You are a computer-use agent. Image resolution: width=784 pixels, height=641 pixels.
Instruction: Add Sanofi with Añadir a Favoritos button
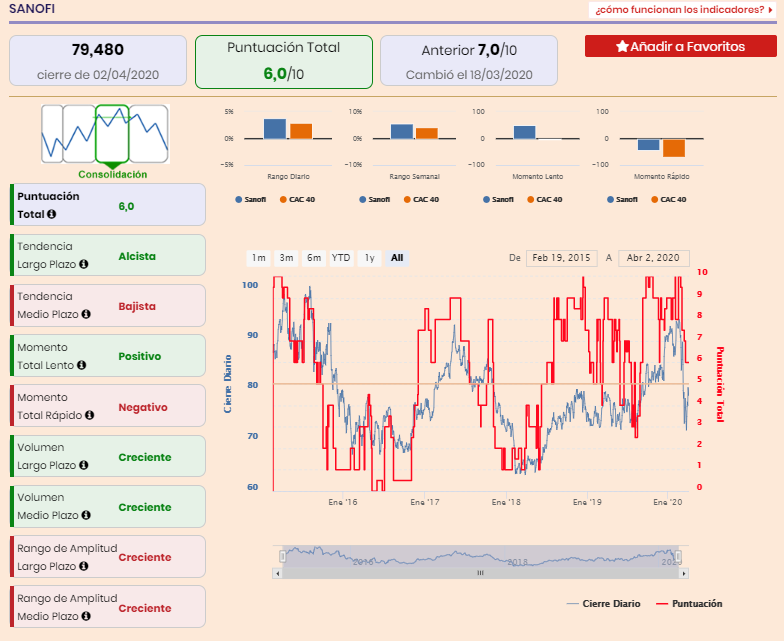(x=680, y=46)
